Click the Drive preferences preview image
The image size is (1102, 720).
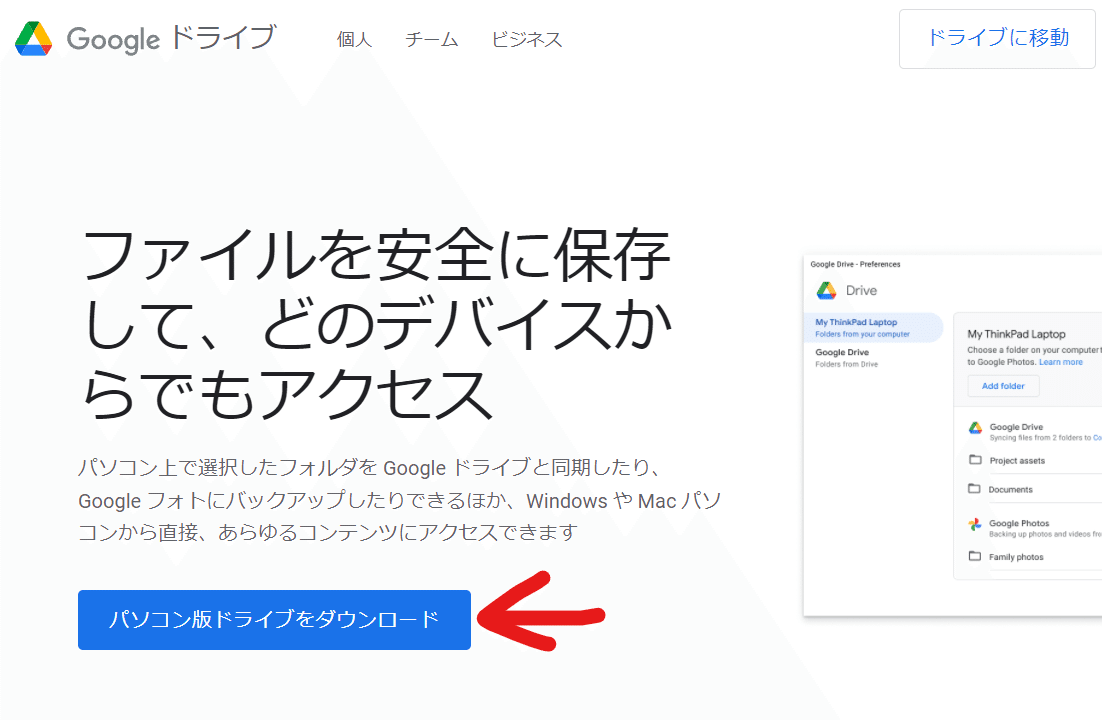coord(952,435)
